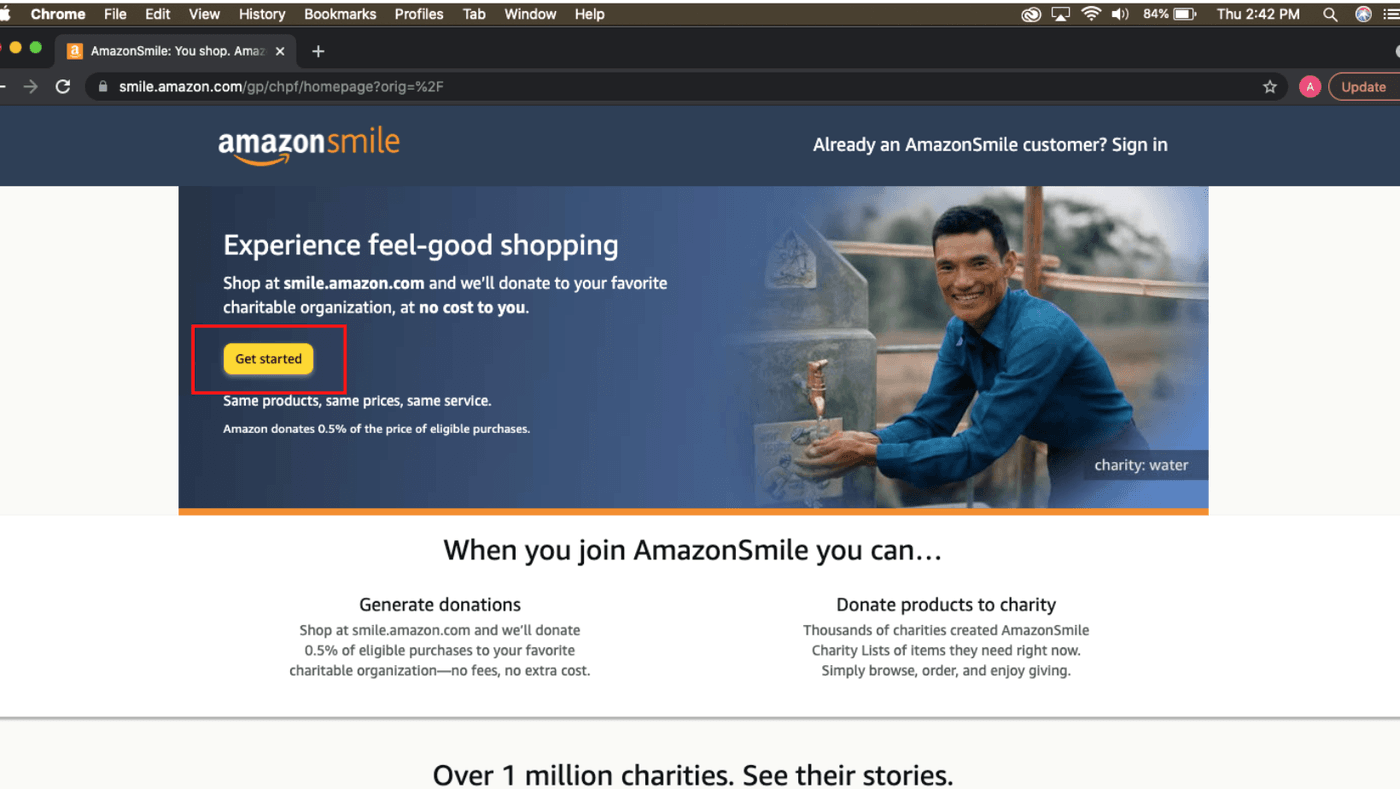1400x789 pixels.
Task: Click the Get started button
Action: [x=268, y=359]
